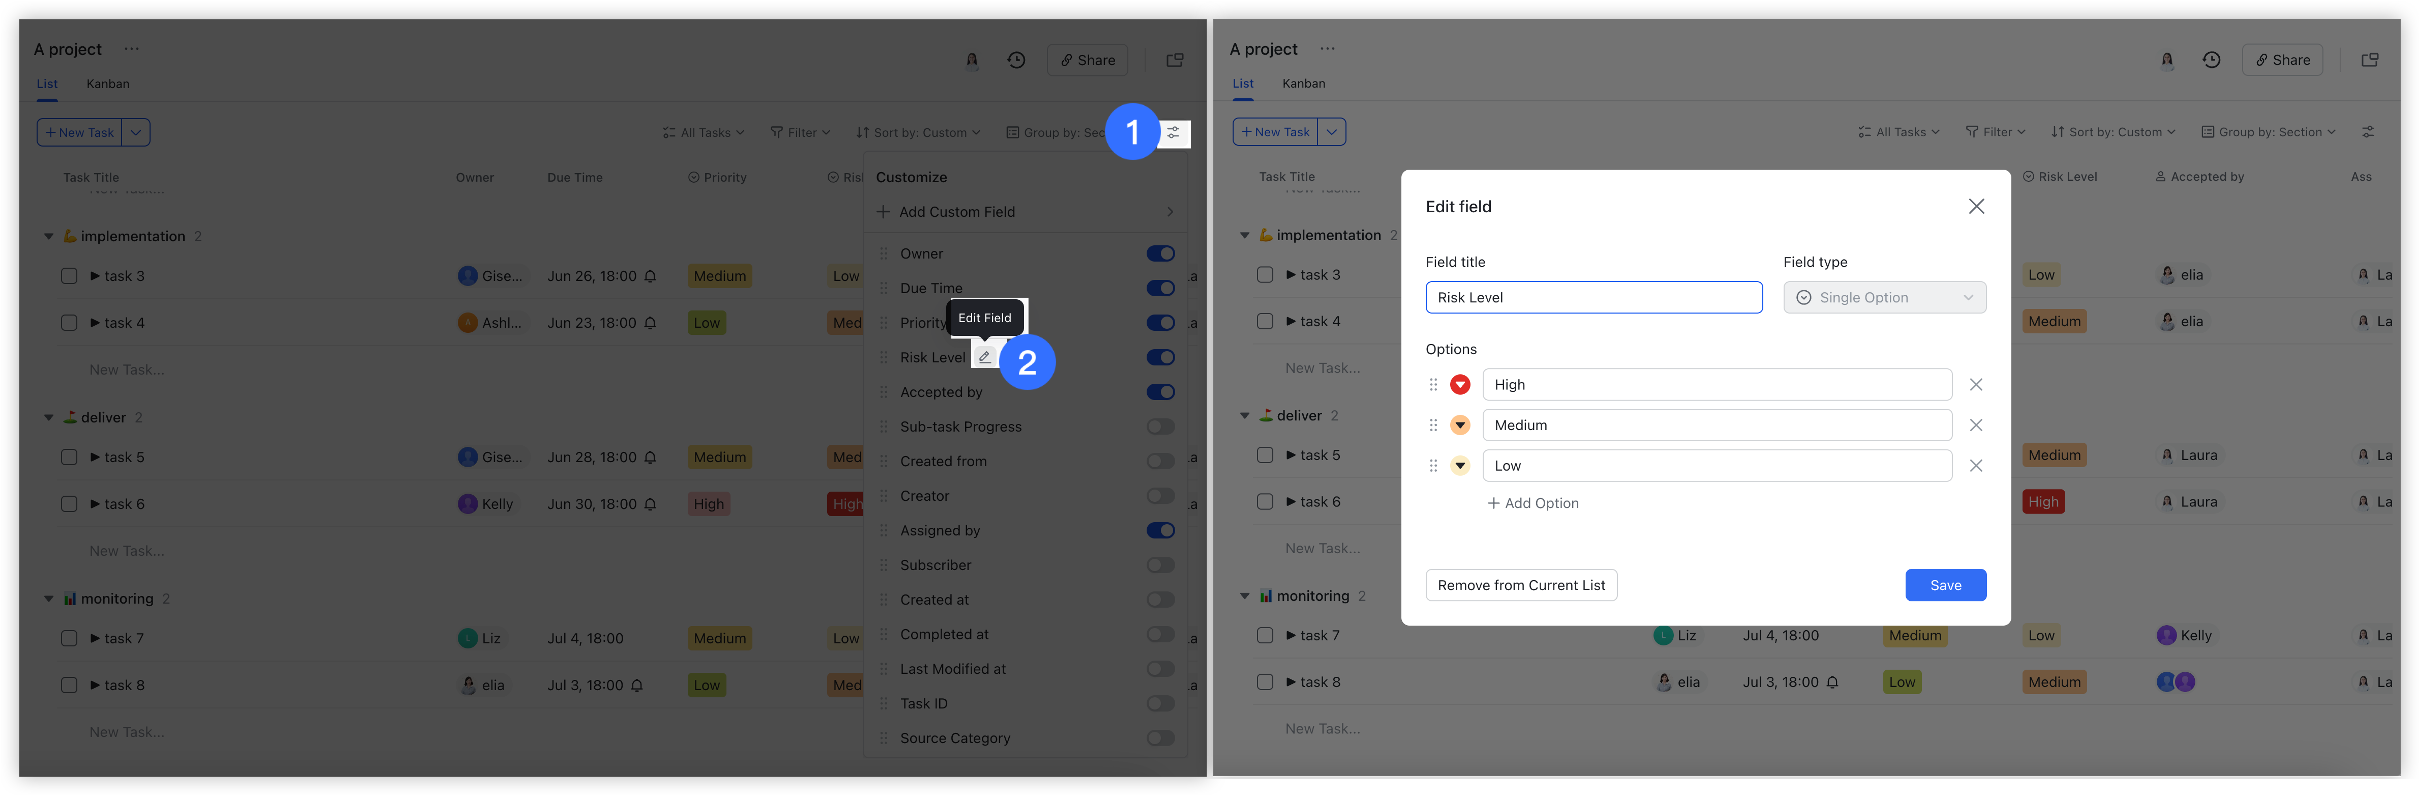Select the List tab in right window
This screenshot has width=2420, height=796.
tap(1243, 84)
